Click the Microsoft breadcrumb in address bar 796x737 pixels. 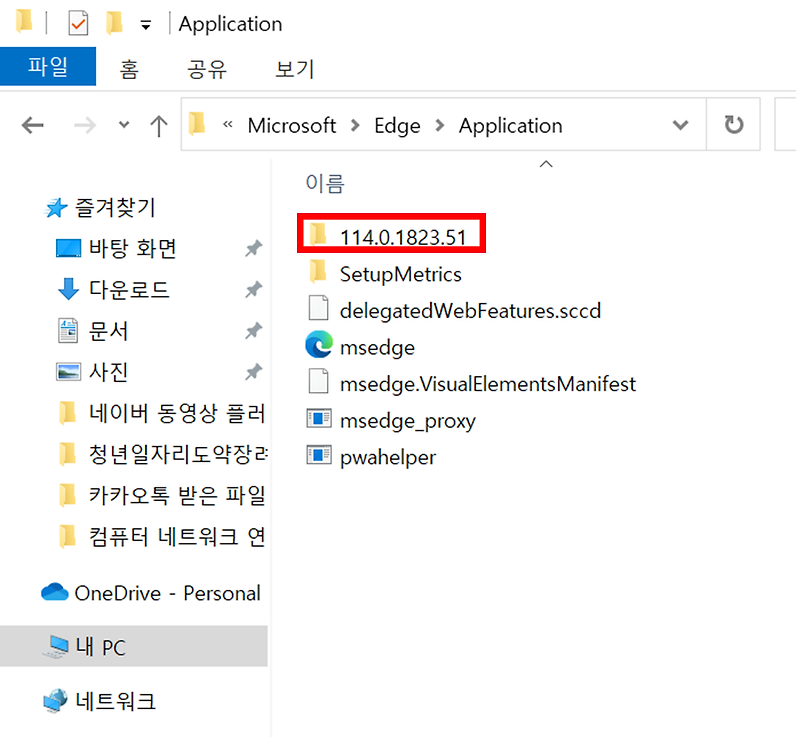tap(291, 125)
